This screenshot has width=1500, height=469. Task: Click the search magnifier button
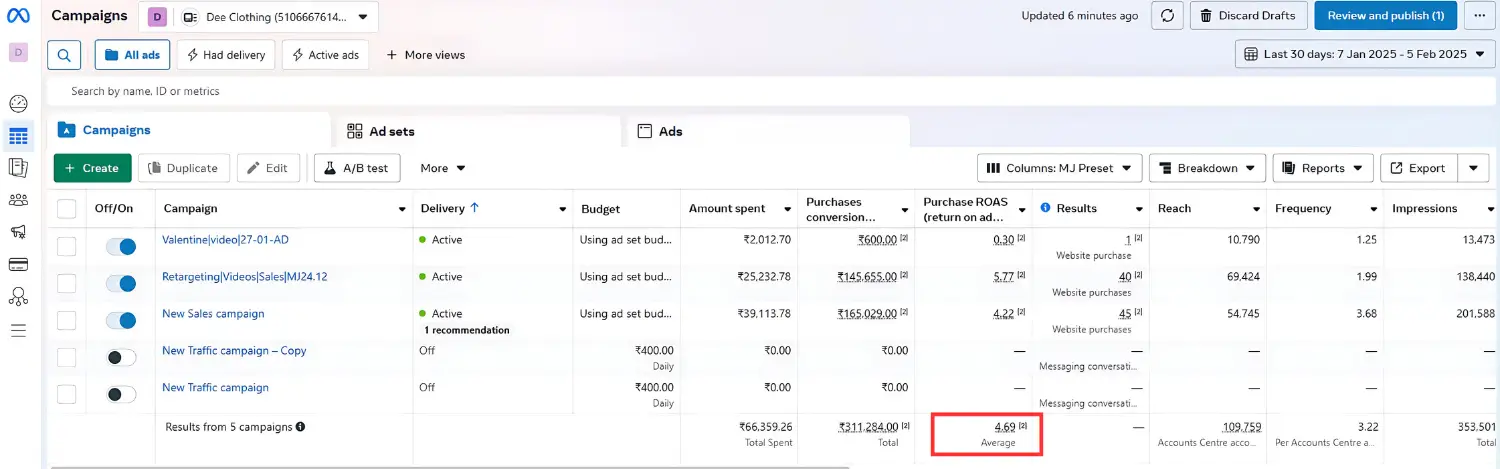[64, 55]
